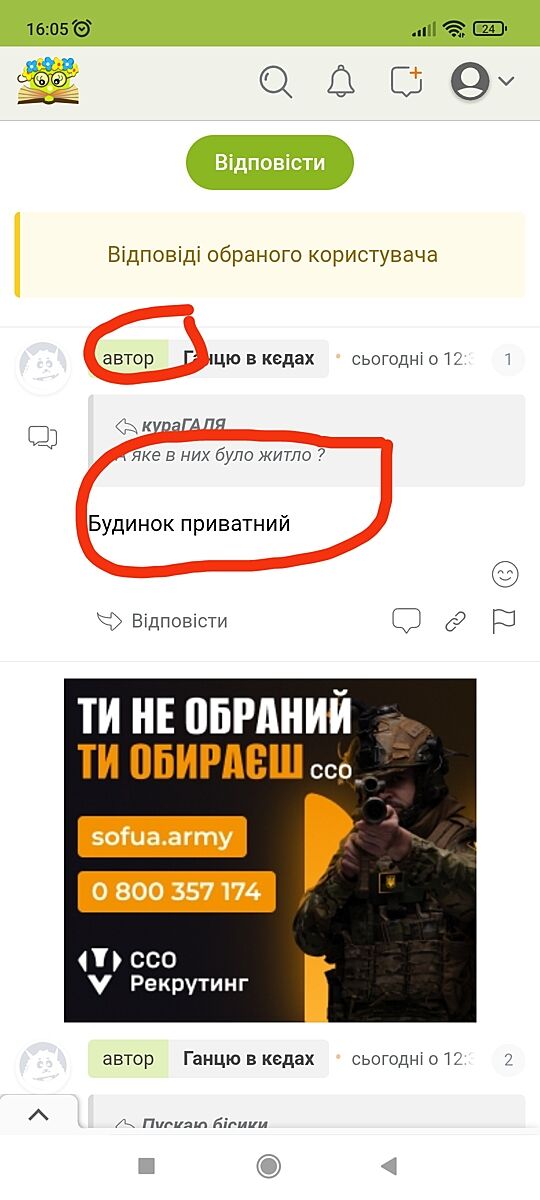This screenshot has height=1200, width=540.
Task: Copy link to the first post via chain icon
Action: [455, 621]
